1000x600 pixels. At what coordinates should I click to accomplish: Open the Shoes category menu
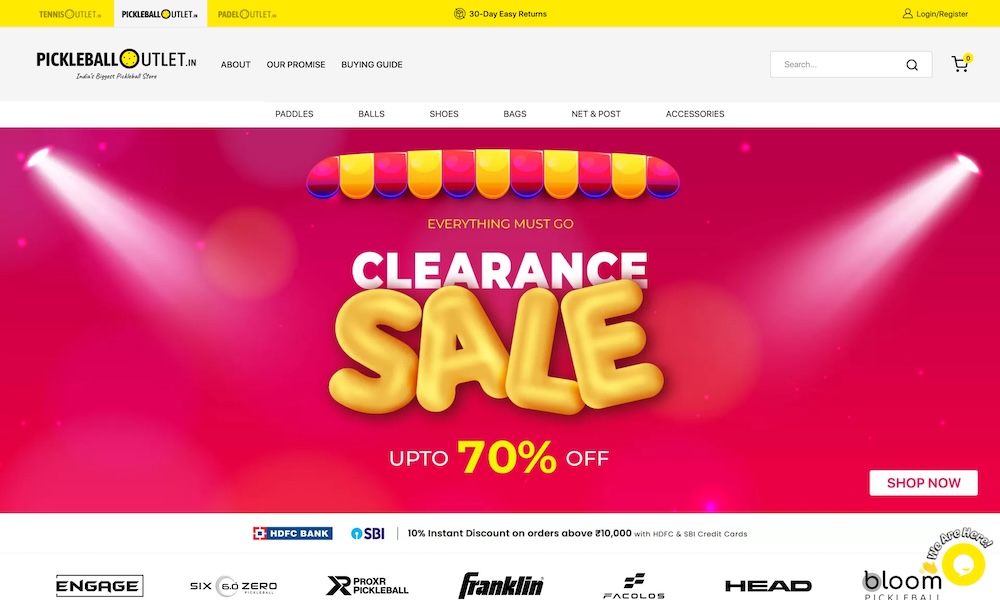point(444,114)
